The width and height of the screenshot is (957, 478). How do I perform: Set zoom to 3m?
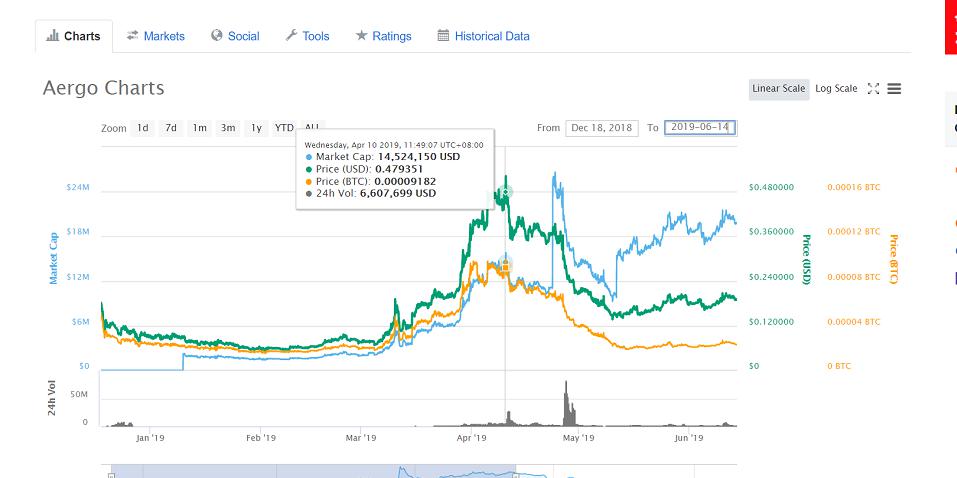228,128
